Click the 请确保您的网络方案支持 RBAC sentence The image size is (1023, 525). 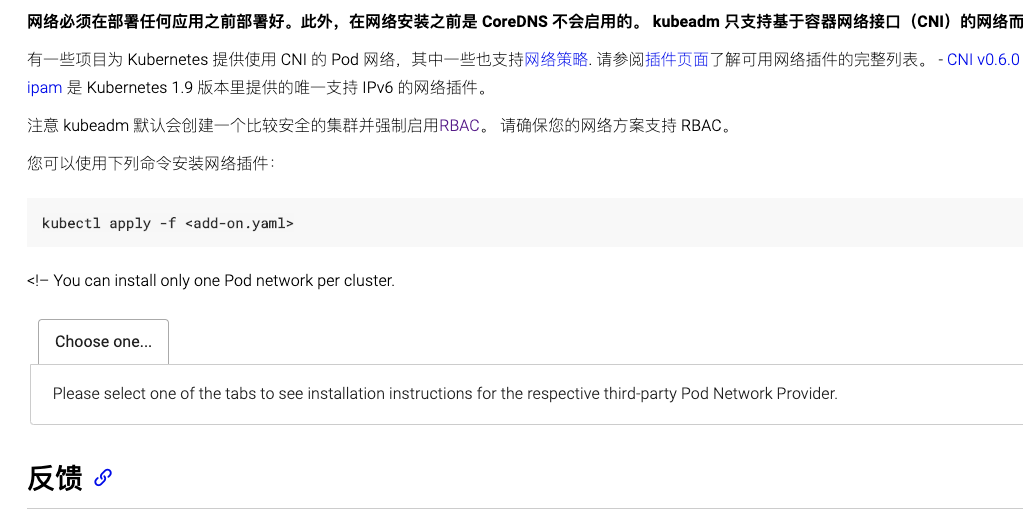click(x=615, y=125)
